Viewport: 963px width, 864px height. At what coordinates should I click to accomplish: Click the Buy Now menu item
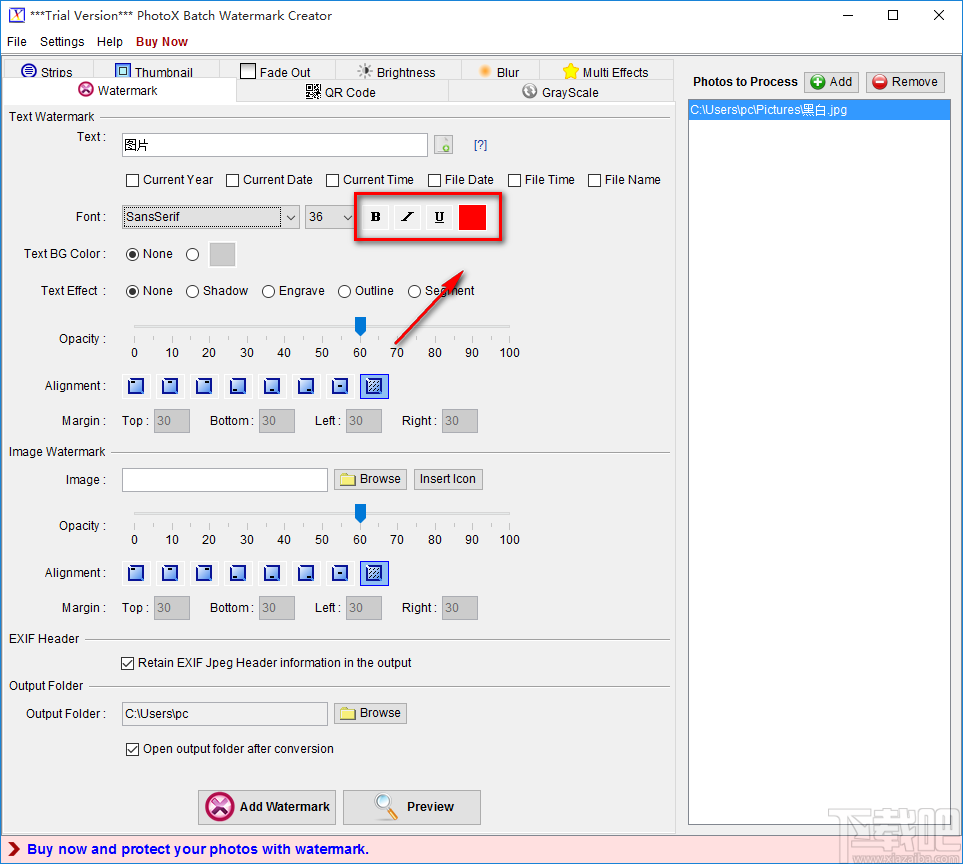tap(162, 42)
